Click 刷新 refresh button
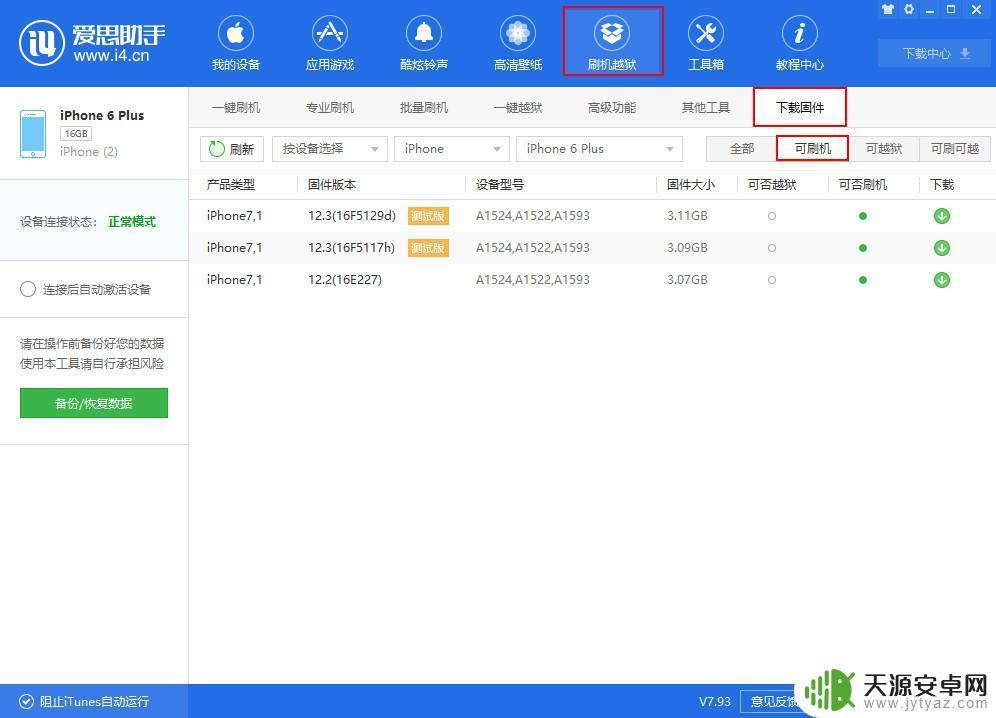The image size is (996, 718). coord(232,149)
